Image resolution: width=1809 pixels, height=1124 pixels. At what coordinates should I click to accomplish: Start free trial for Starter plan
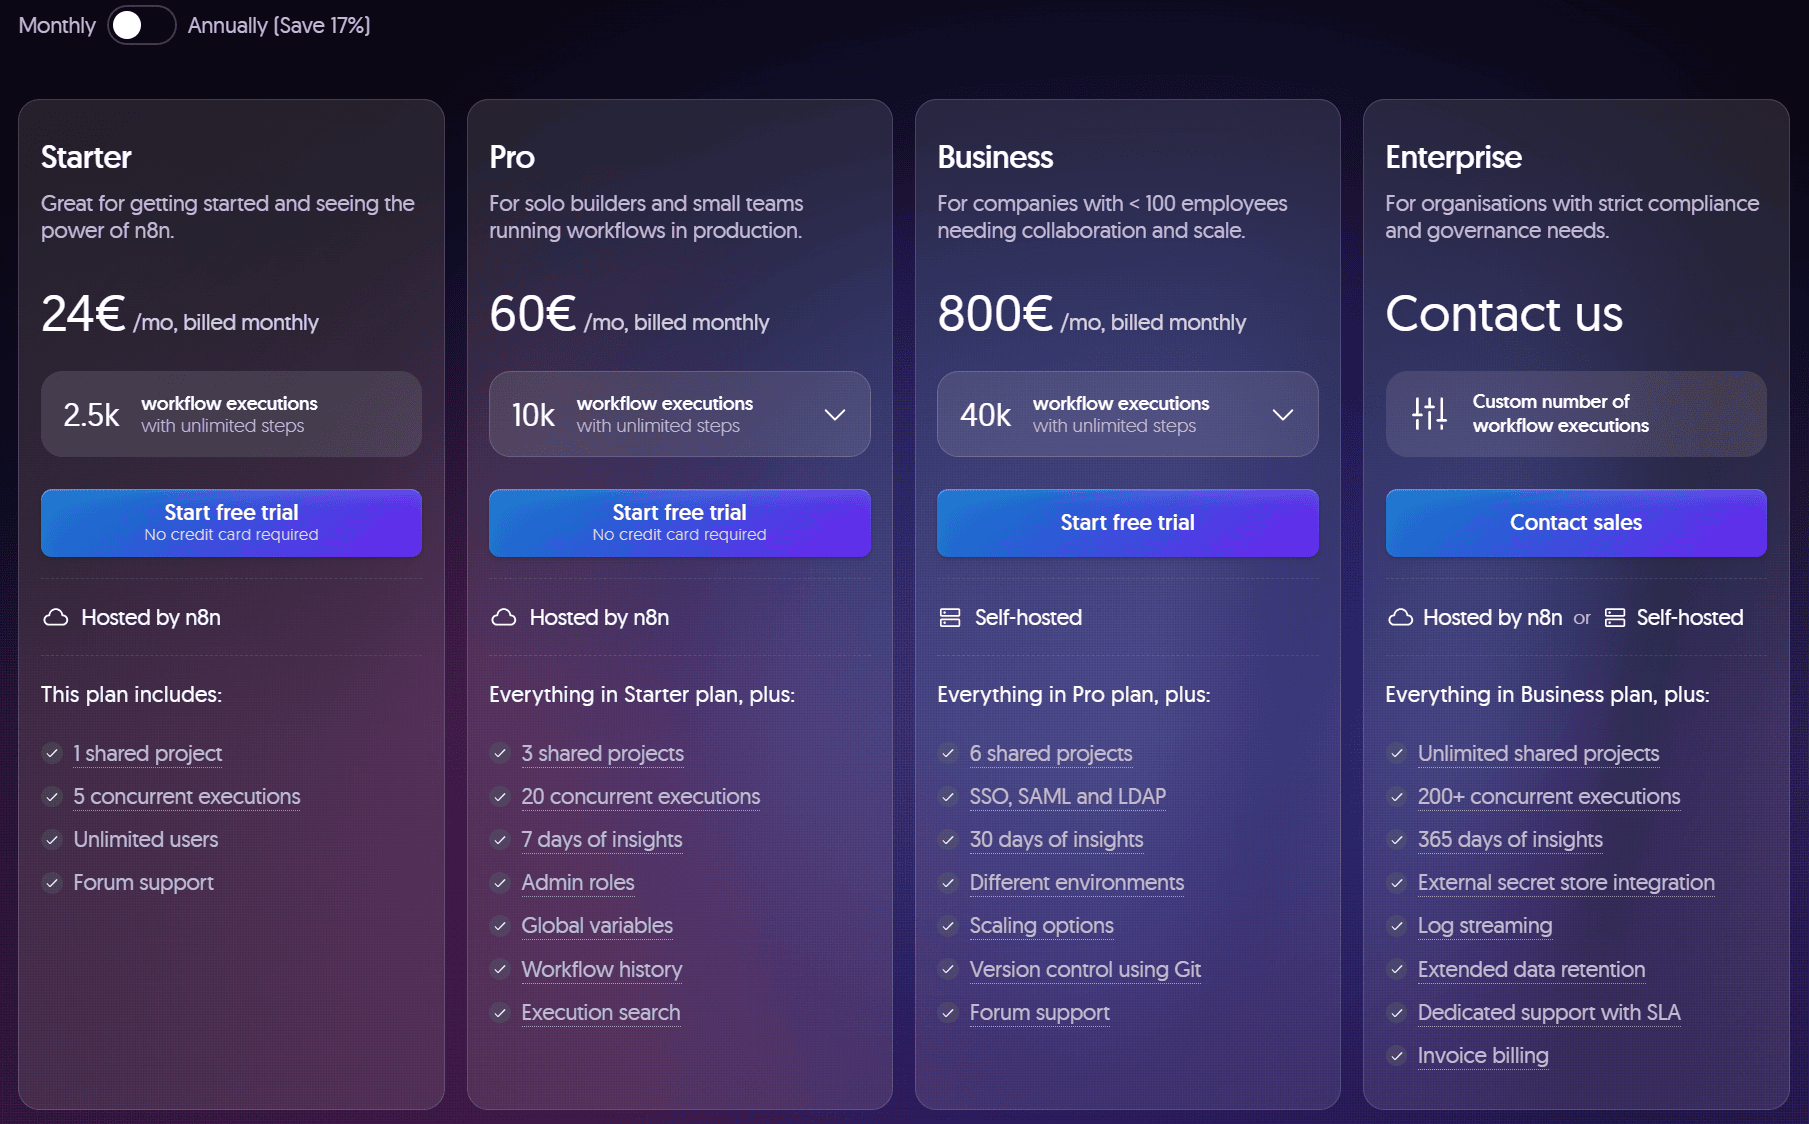(x=231, y=523)
